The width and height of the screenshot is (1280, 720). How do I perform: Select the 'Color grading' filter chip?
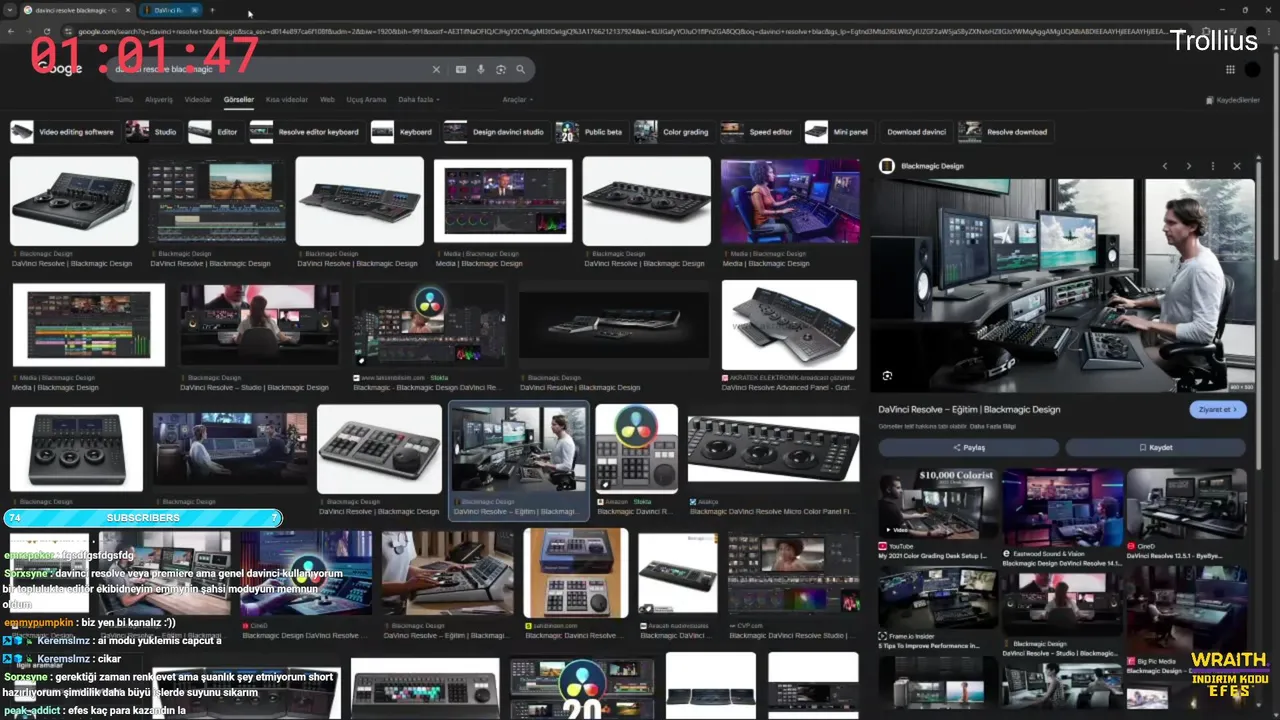673,132
